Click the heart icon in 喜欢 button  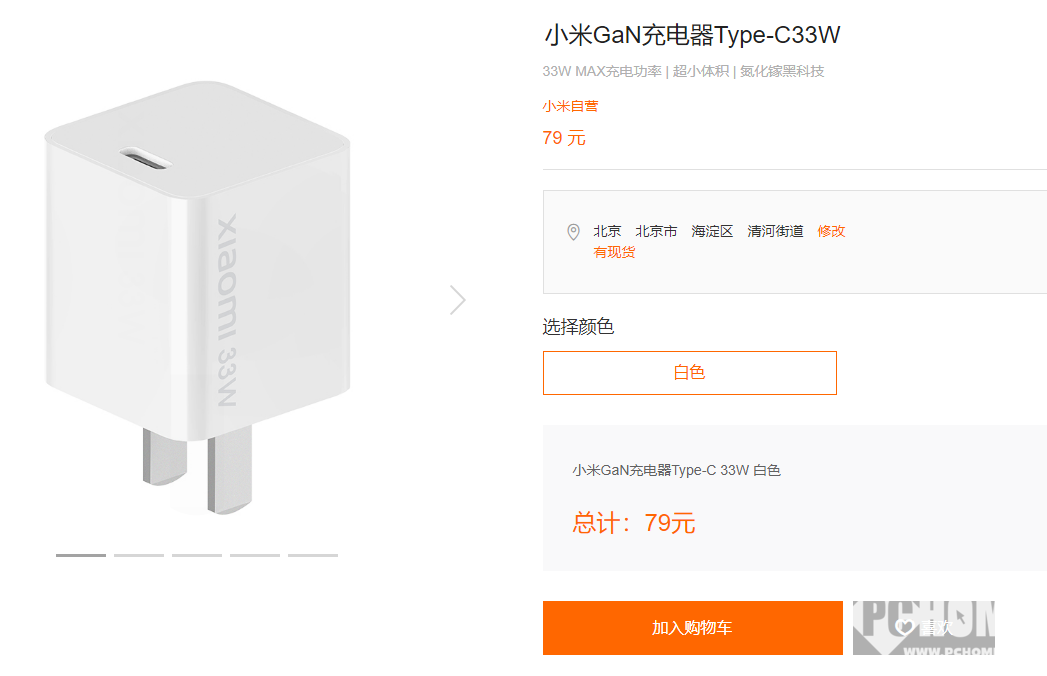point(904,627)
